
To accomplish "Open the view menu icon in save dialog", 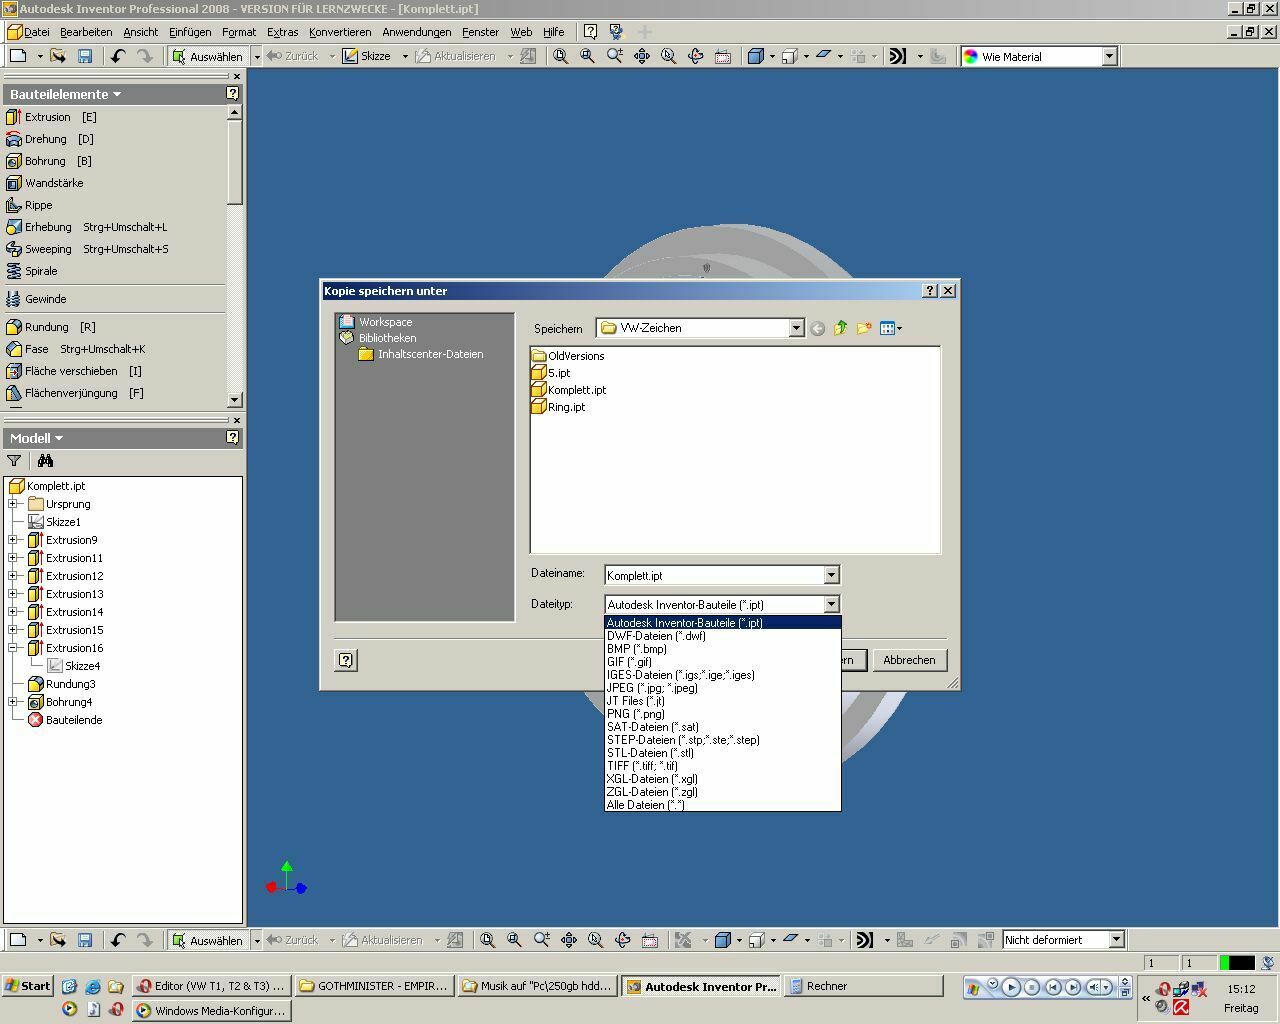I will click(x=890, y=328).
